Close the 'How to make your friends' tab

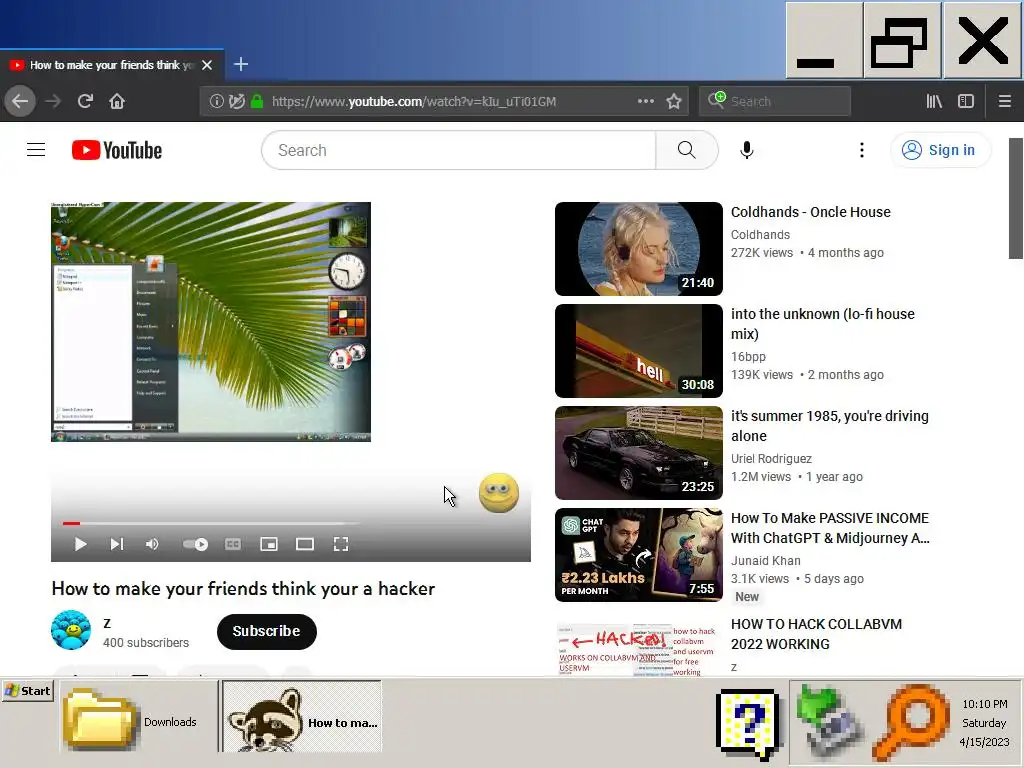coord(207,65)
